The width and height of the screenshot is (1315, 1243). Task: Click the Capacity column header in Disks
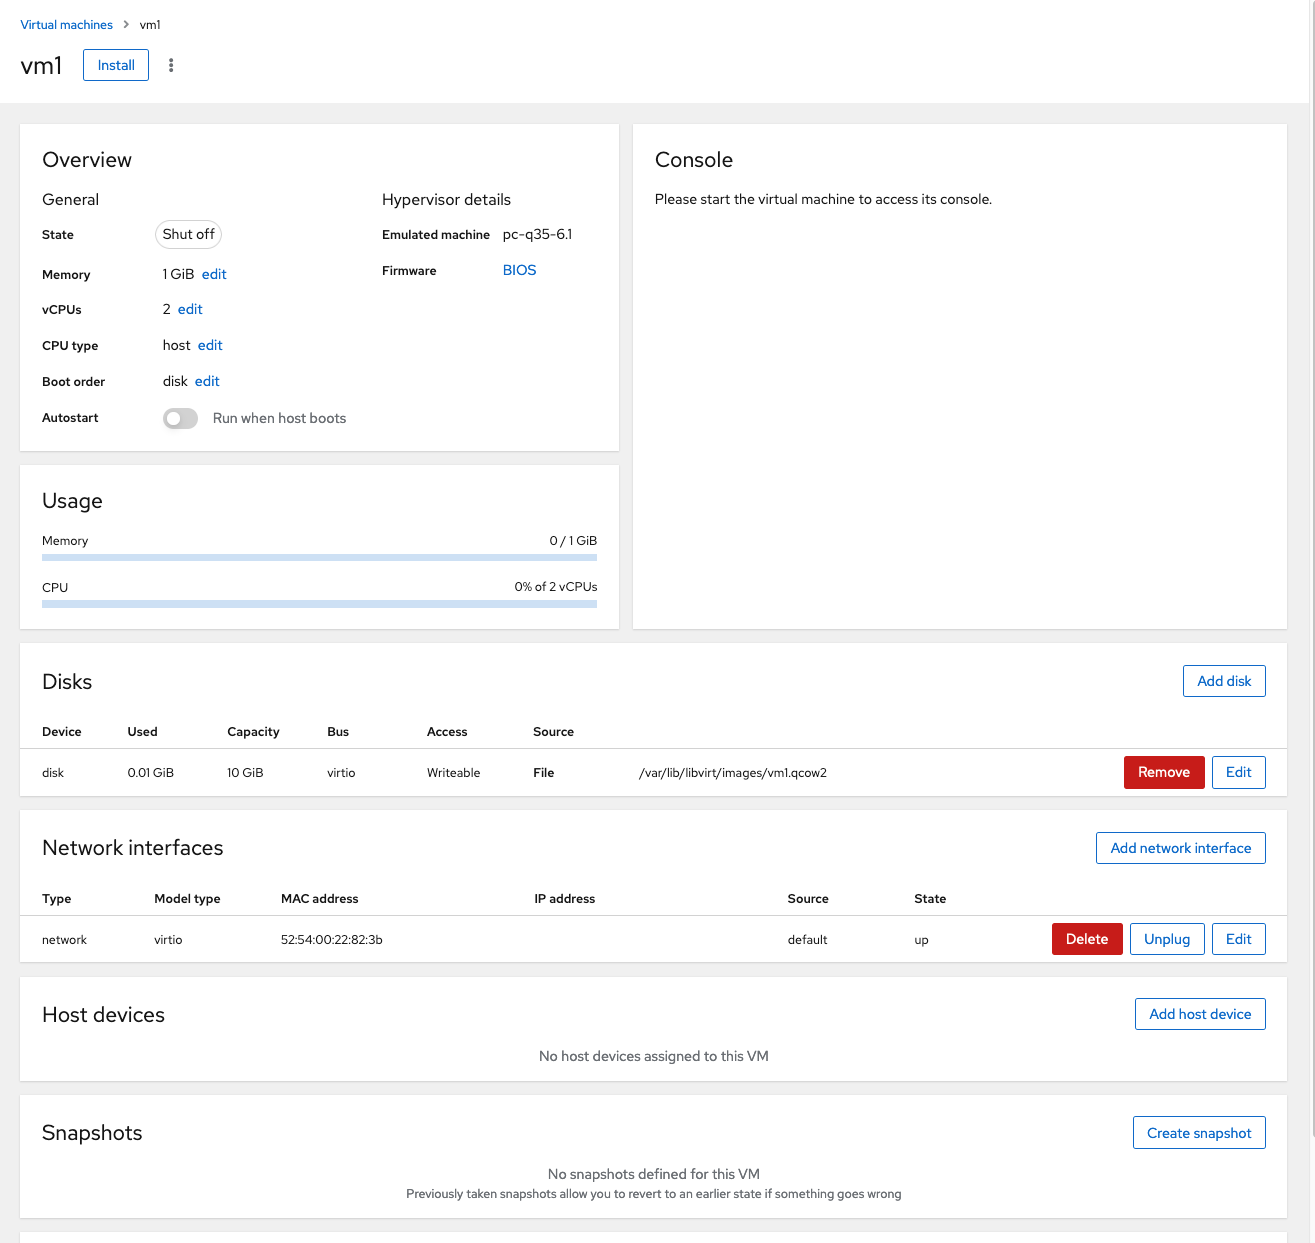[x=253, y=732]
